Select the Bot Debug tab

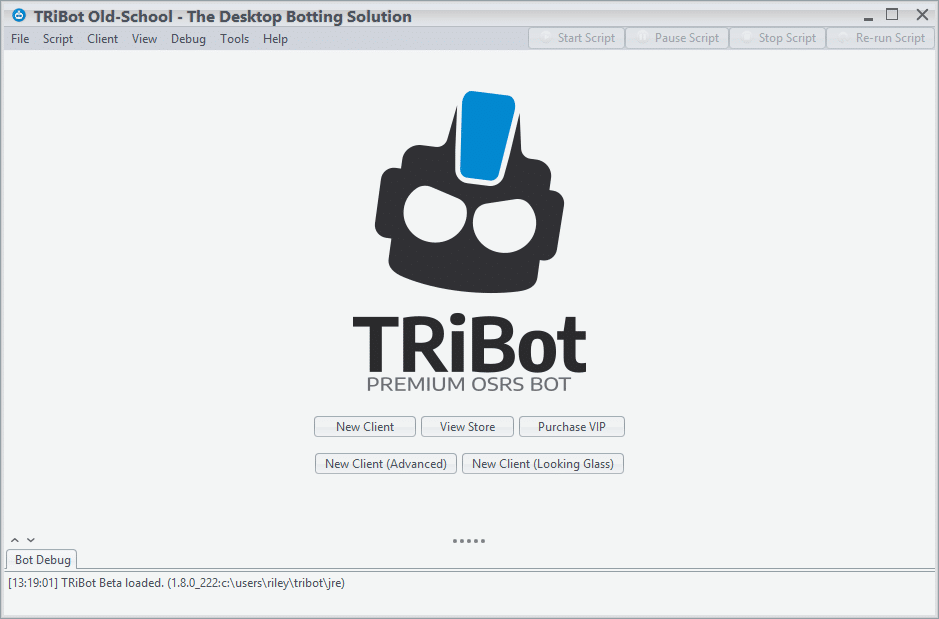pos(43,560)
